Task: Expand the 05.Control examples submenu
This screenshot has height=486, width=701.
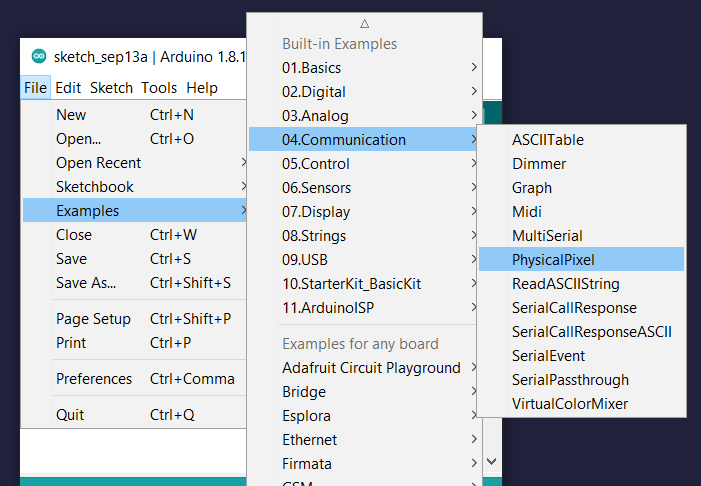Action: 363,164
